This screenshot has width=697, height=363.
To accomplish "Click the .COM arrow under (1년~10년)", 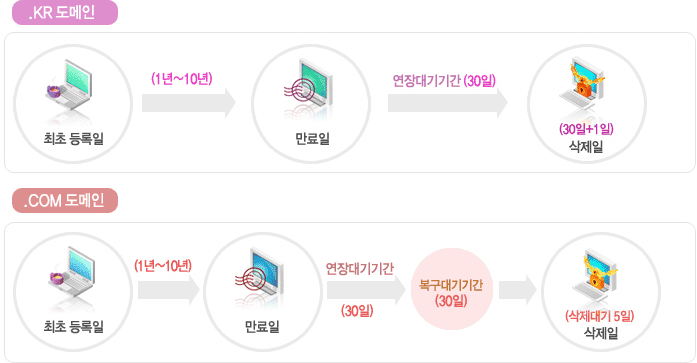I will pyautogui.click(x=169, y=290).
